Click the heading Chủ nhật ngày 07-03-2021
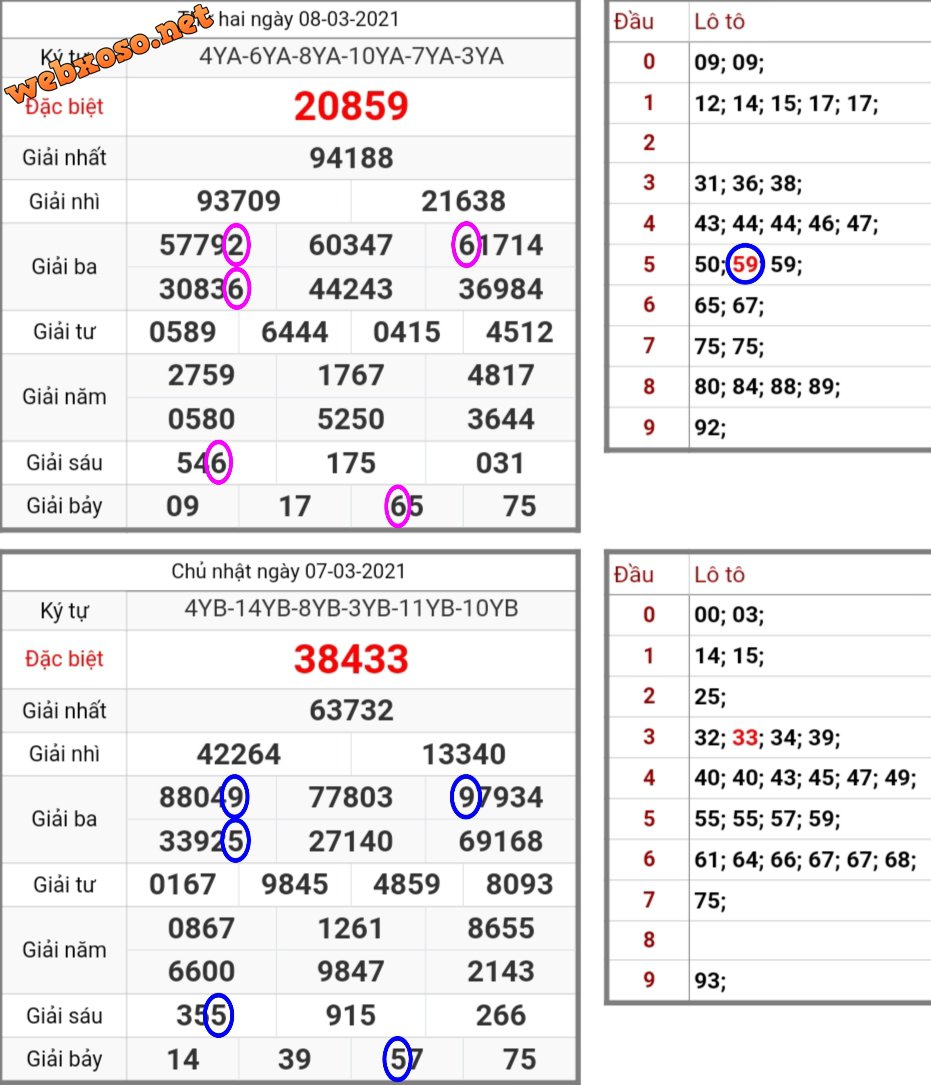The image size is (931, 1085). pos(289,572)
